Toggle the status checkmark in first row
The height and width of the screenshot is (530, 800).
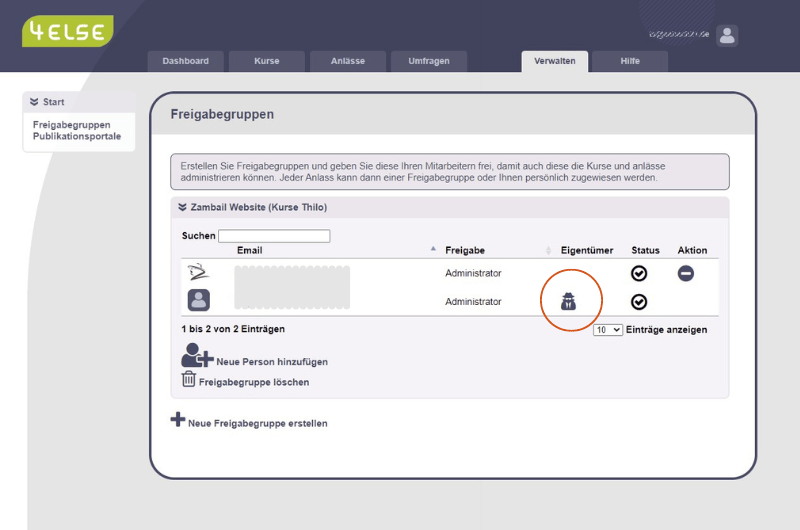[639, 273]
